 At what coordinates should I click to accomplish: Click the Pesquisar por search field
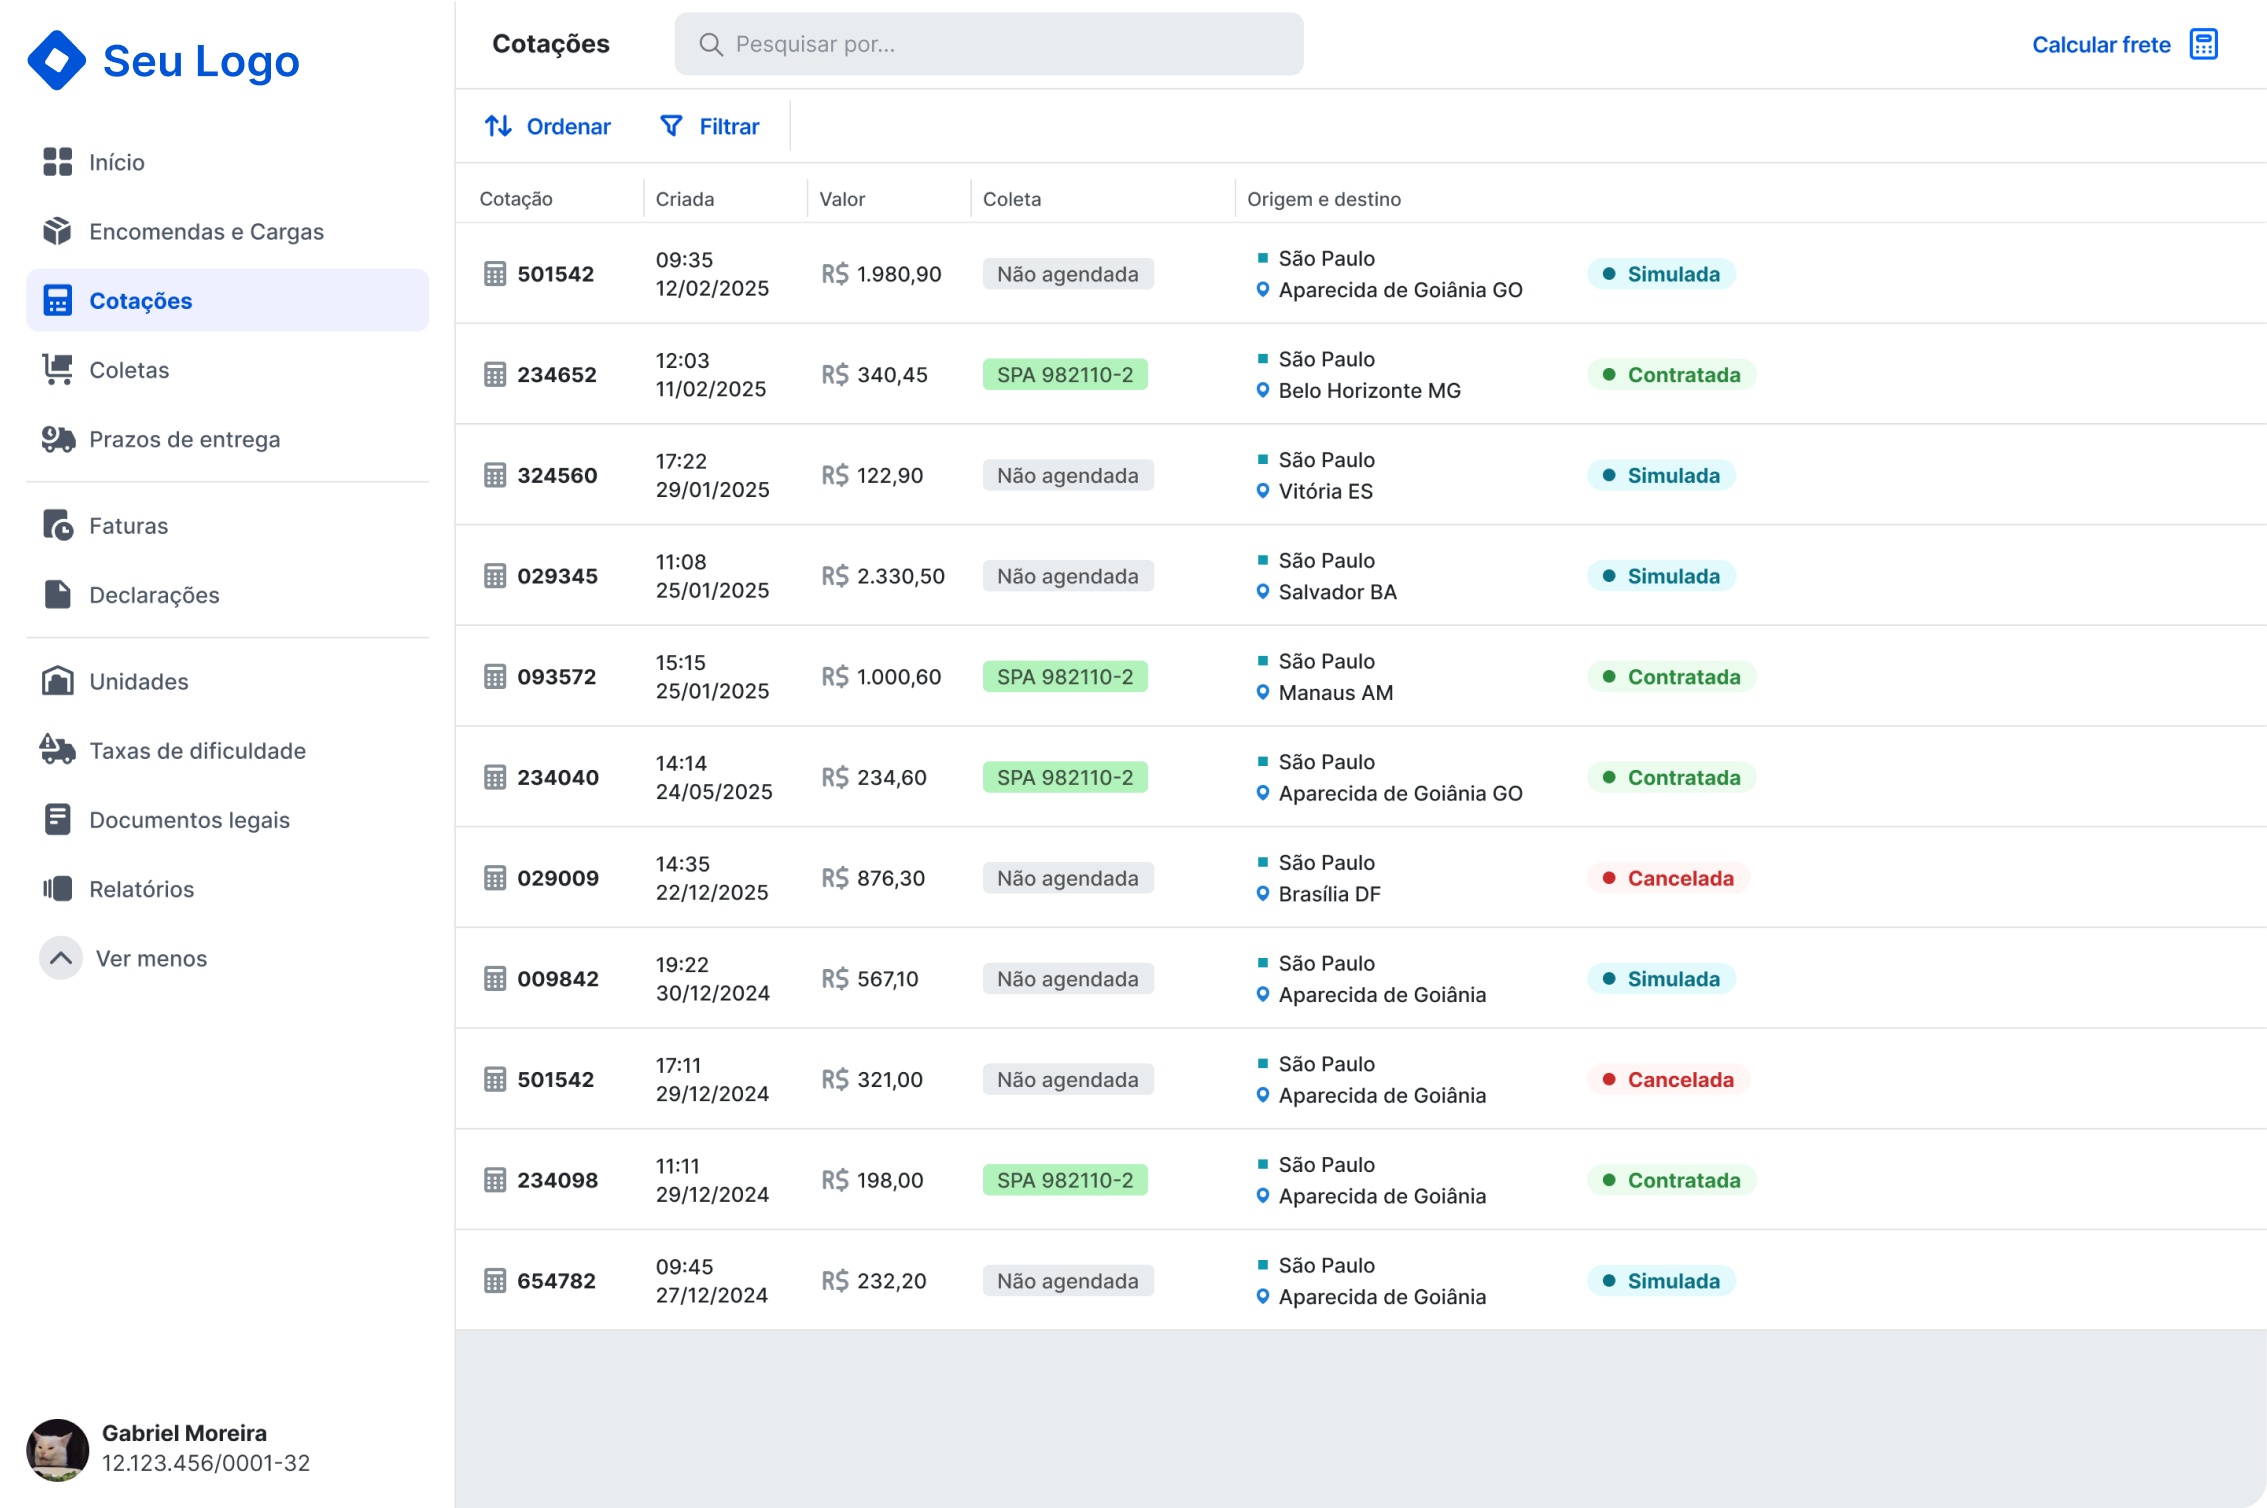coord(989,44)
